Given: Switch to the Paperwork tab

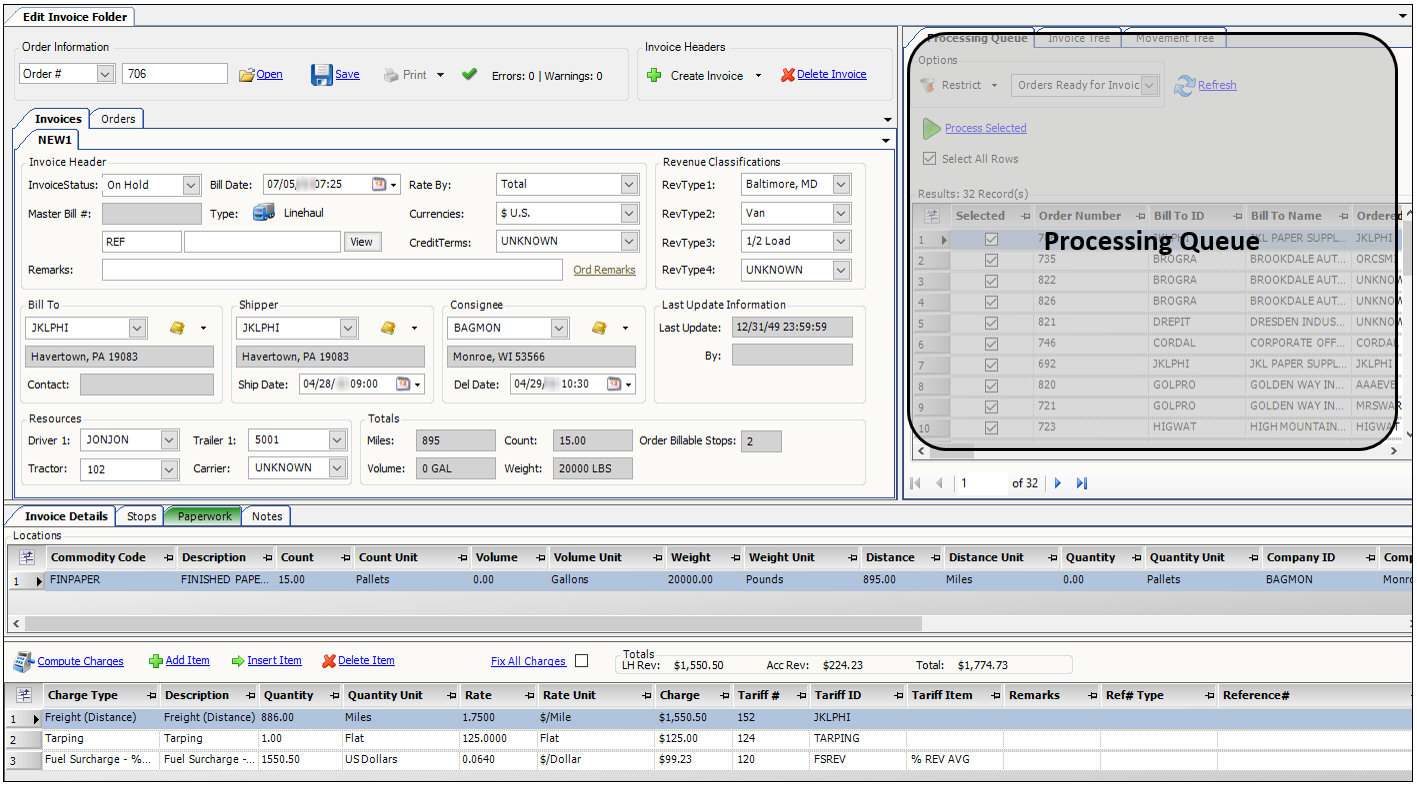Looking at the screenshot, I should point(204,516).
